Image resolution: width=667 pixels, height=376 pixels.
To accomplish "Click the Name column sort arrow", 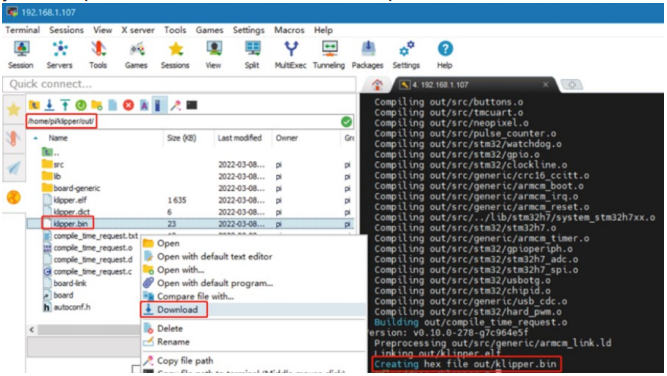I will 36,138.
